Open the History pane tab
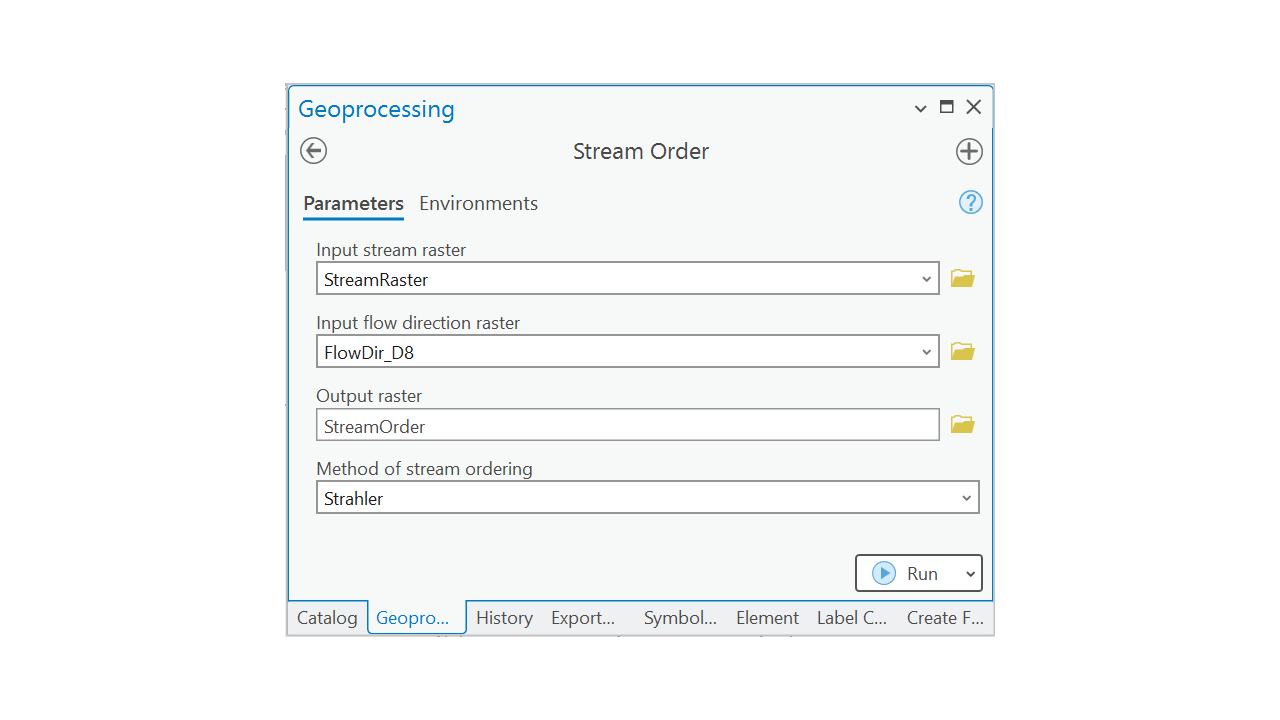Screen dimensions: 1280x720 (x=504, y=618)
